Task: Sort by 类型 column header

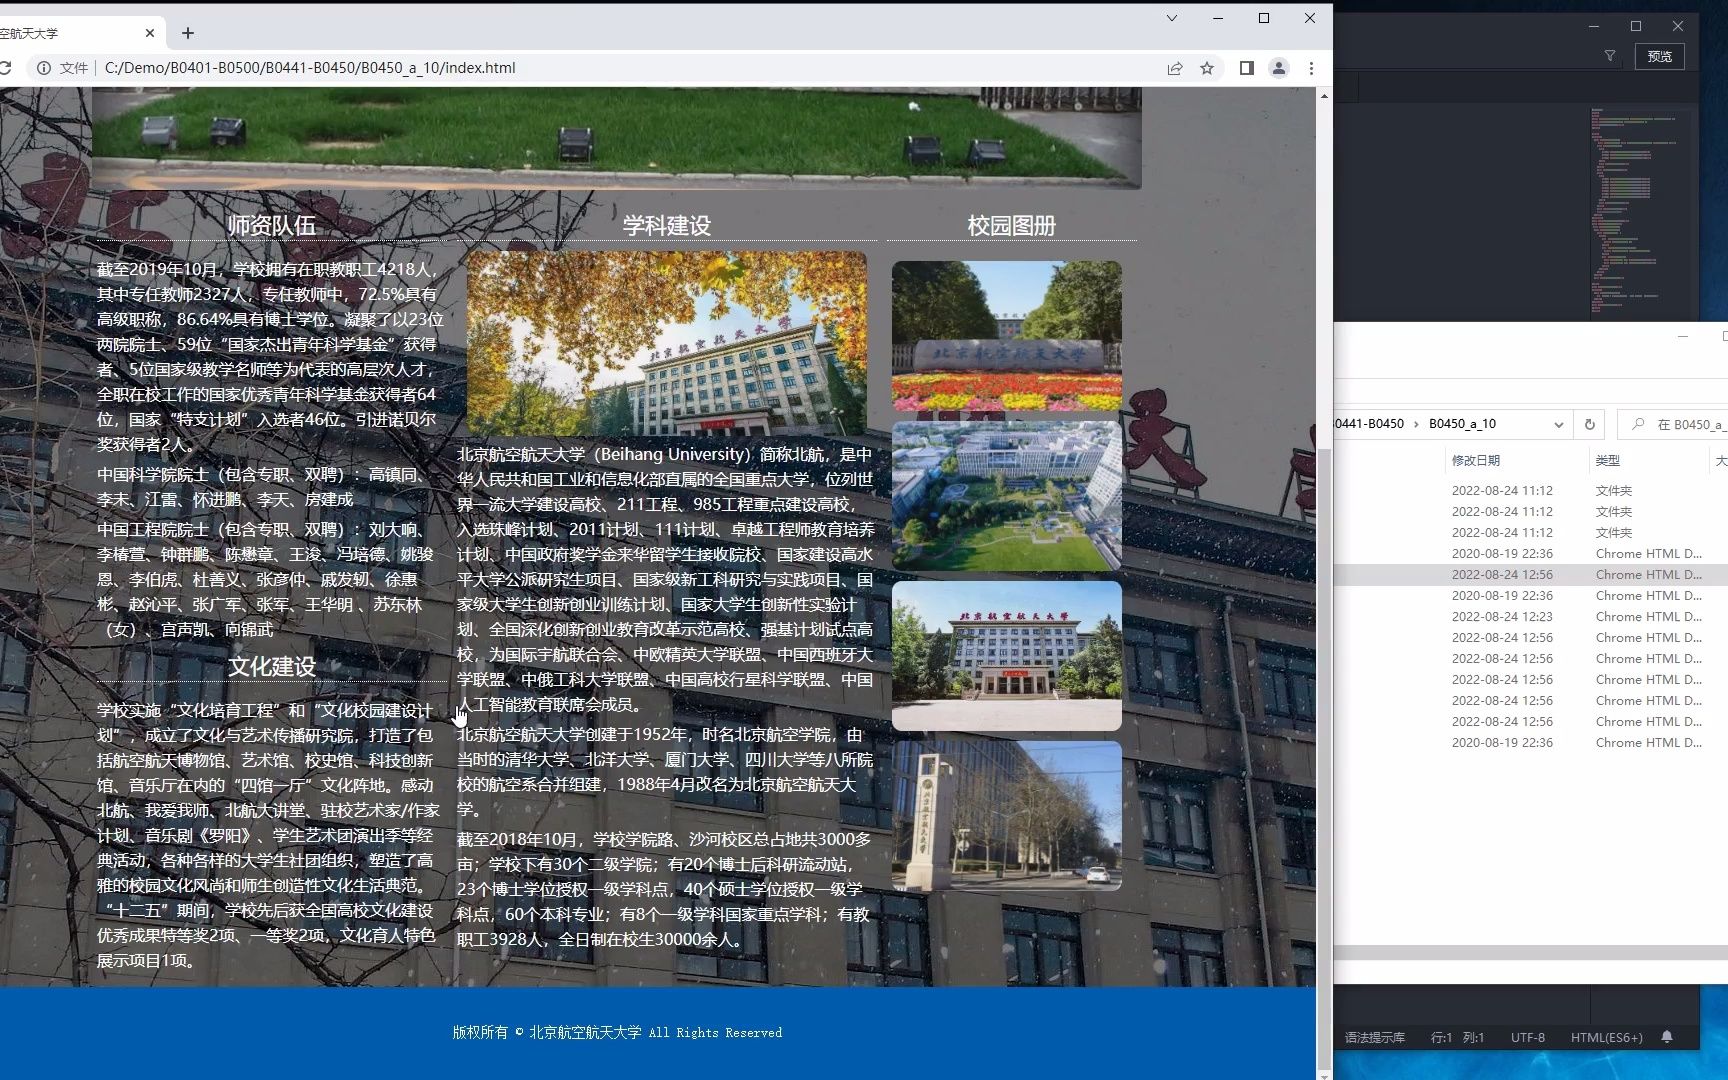Action: point(1607,461)
